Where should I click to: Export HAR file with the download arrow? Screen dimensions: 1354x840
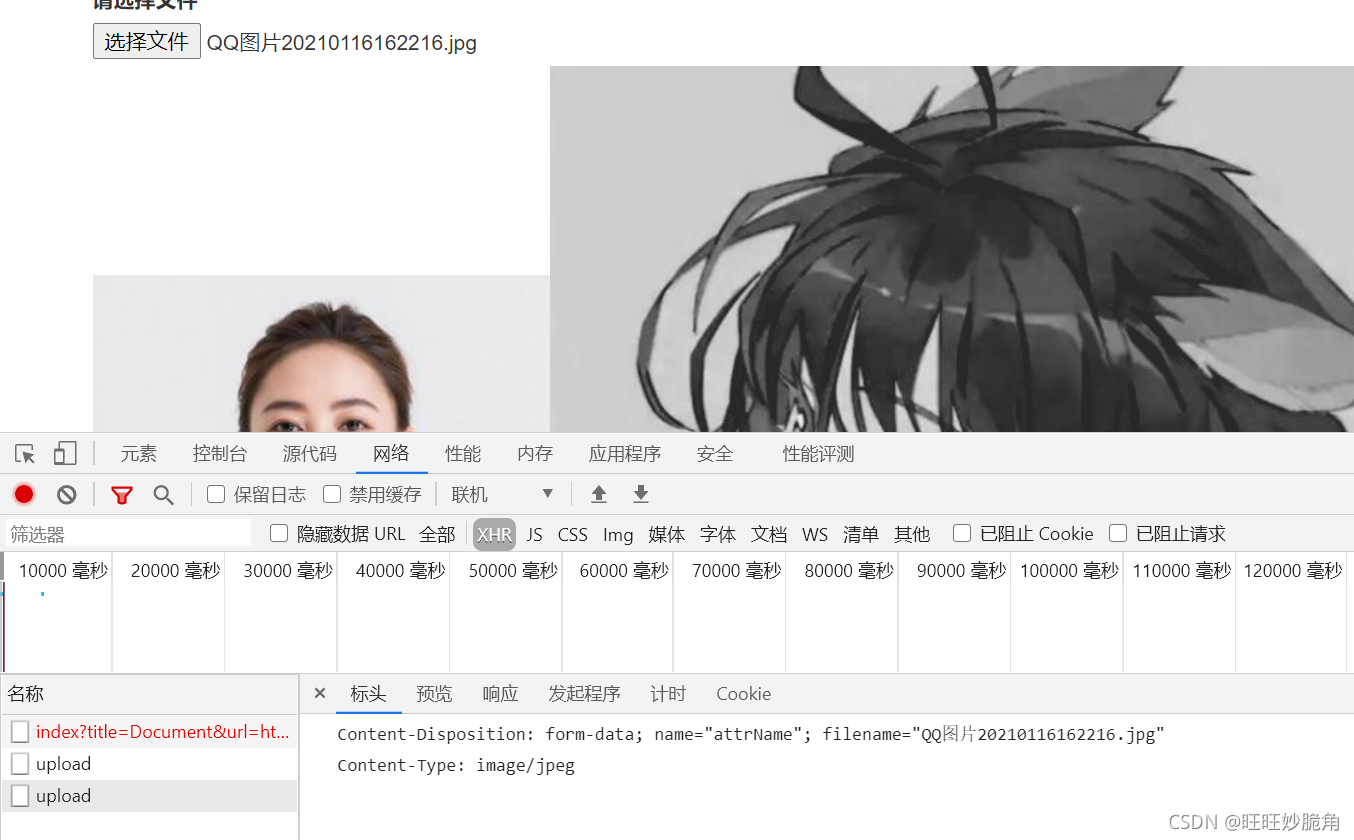[x=641, y=494]
